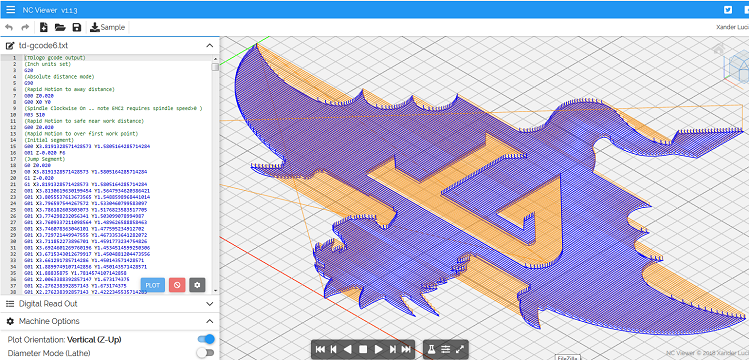Screen dimensions: 749x360
Task: Click the flask experimental features icon
Action: (431, 349)
